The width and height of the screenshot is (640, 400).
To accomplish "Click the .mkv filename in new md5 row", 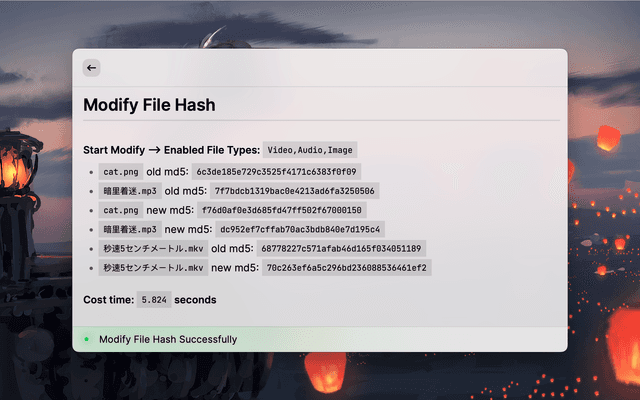I will (153, 268).
